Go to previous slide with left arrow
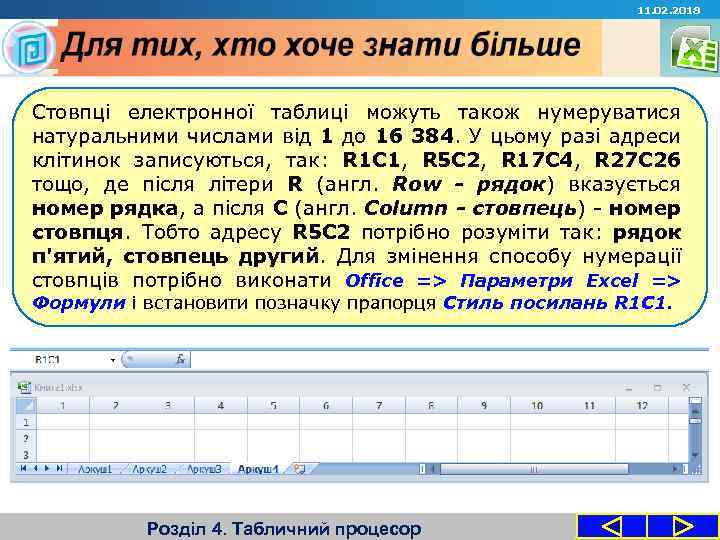The width and height of the screenshot is (720, 540). click(611, 526)
